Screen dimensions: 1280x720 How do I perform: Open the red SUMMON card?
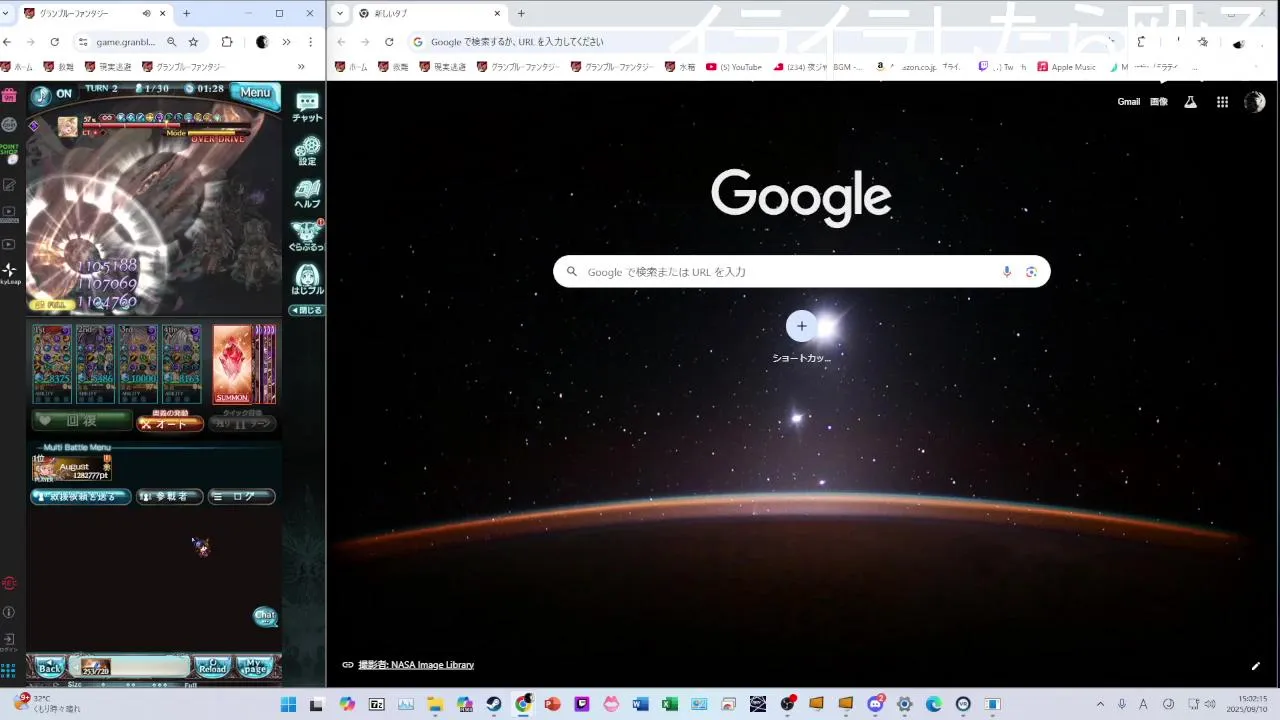[232, 364]
